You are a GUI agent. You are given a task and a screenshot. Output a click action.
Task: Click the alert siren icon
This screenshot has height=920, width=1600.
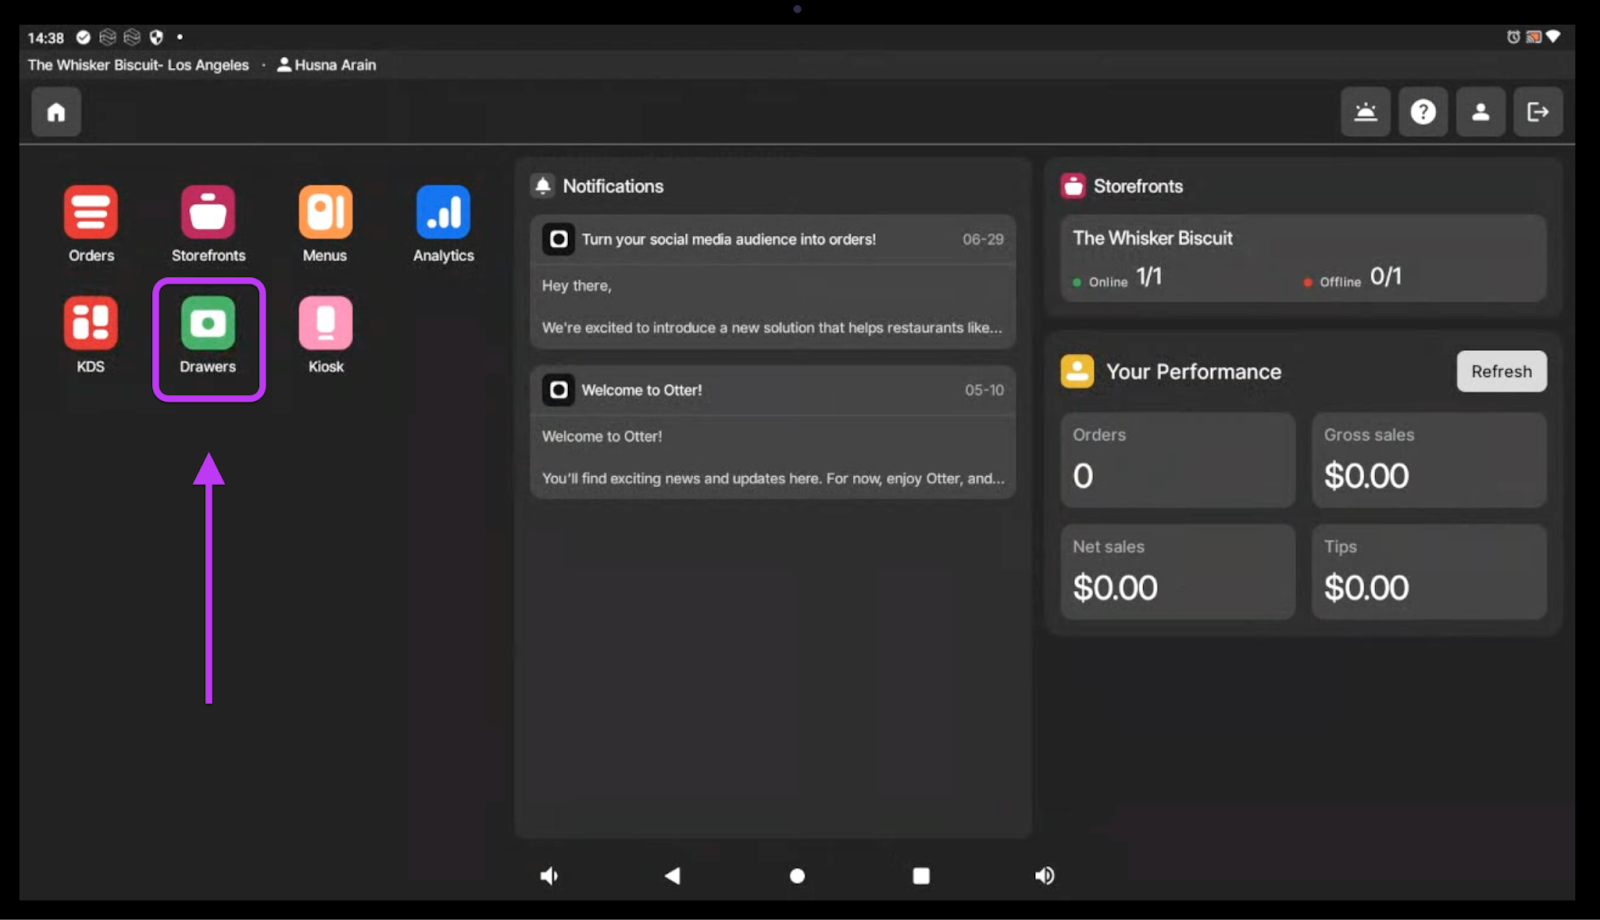(1365, 112)
